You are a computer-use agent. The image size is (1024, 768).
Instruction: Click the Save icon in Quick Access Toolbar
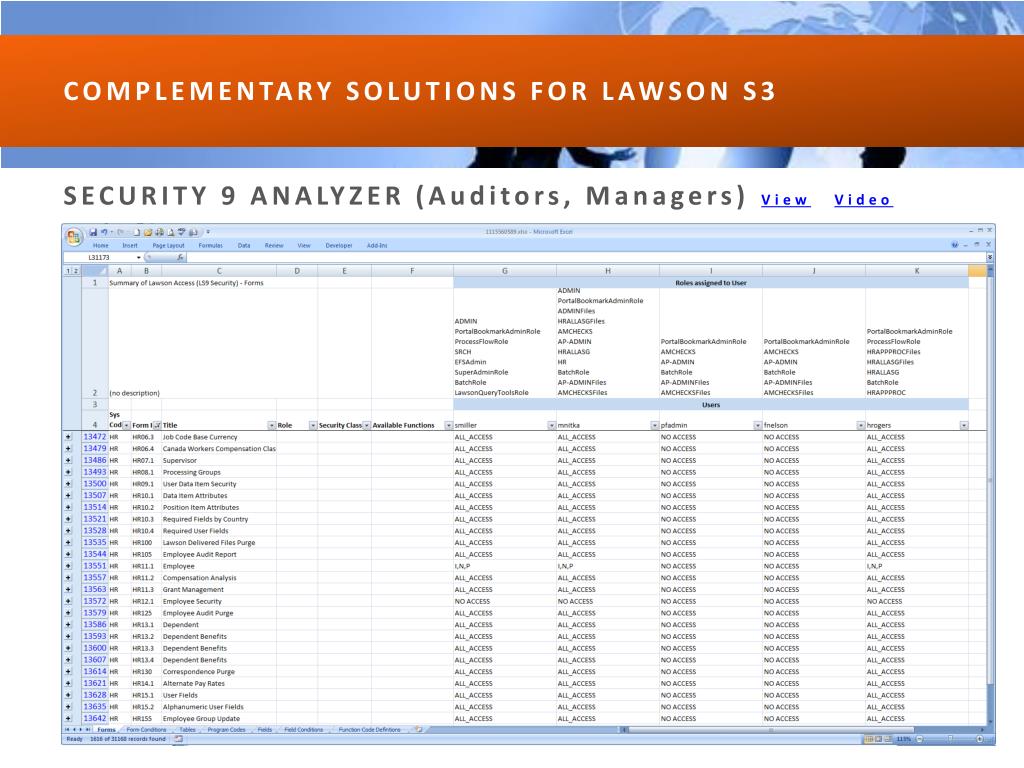click(x=93, y=232)
